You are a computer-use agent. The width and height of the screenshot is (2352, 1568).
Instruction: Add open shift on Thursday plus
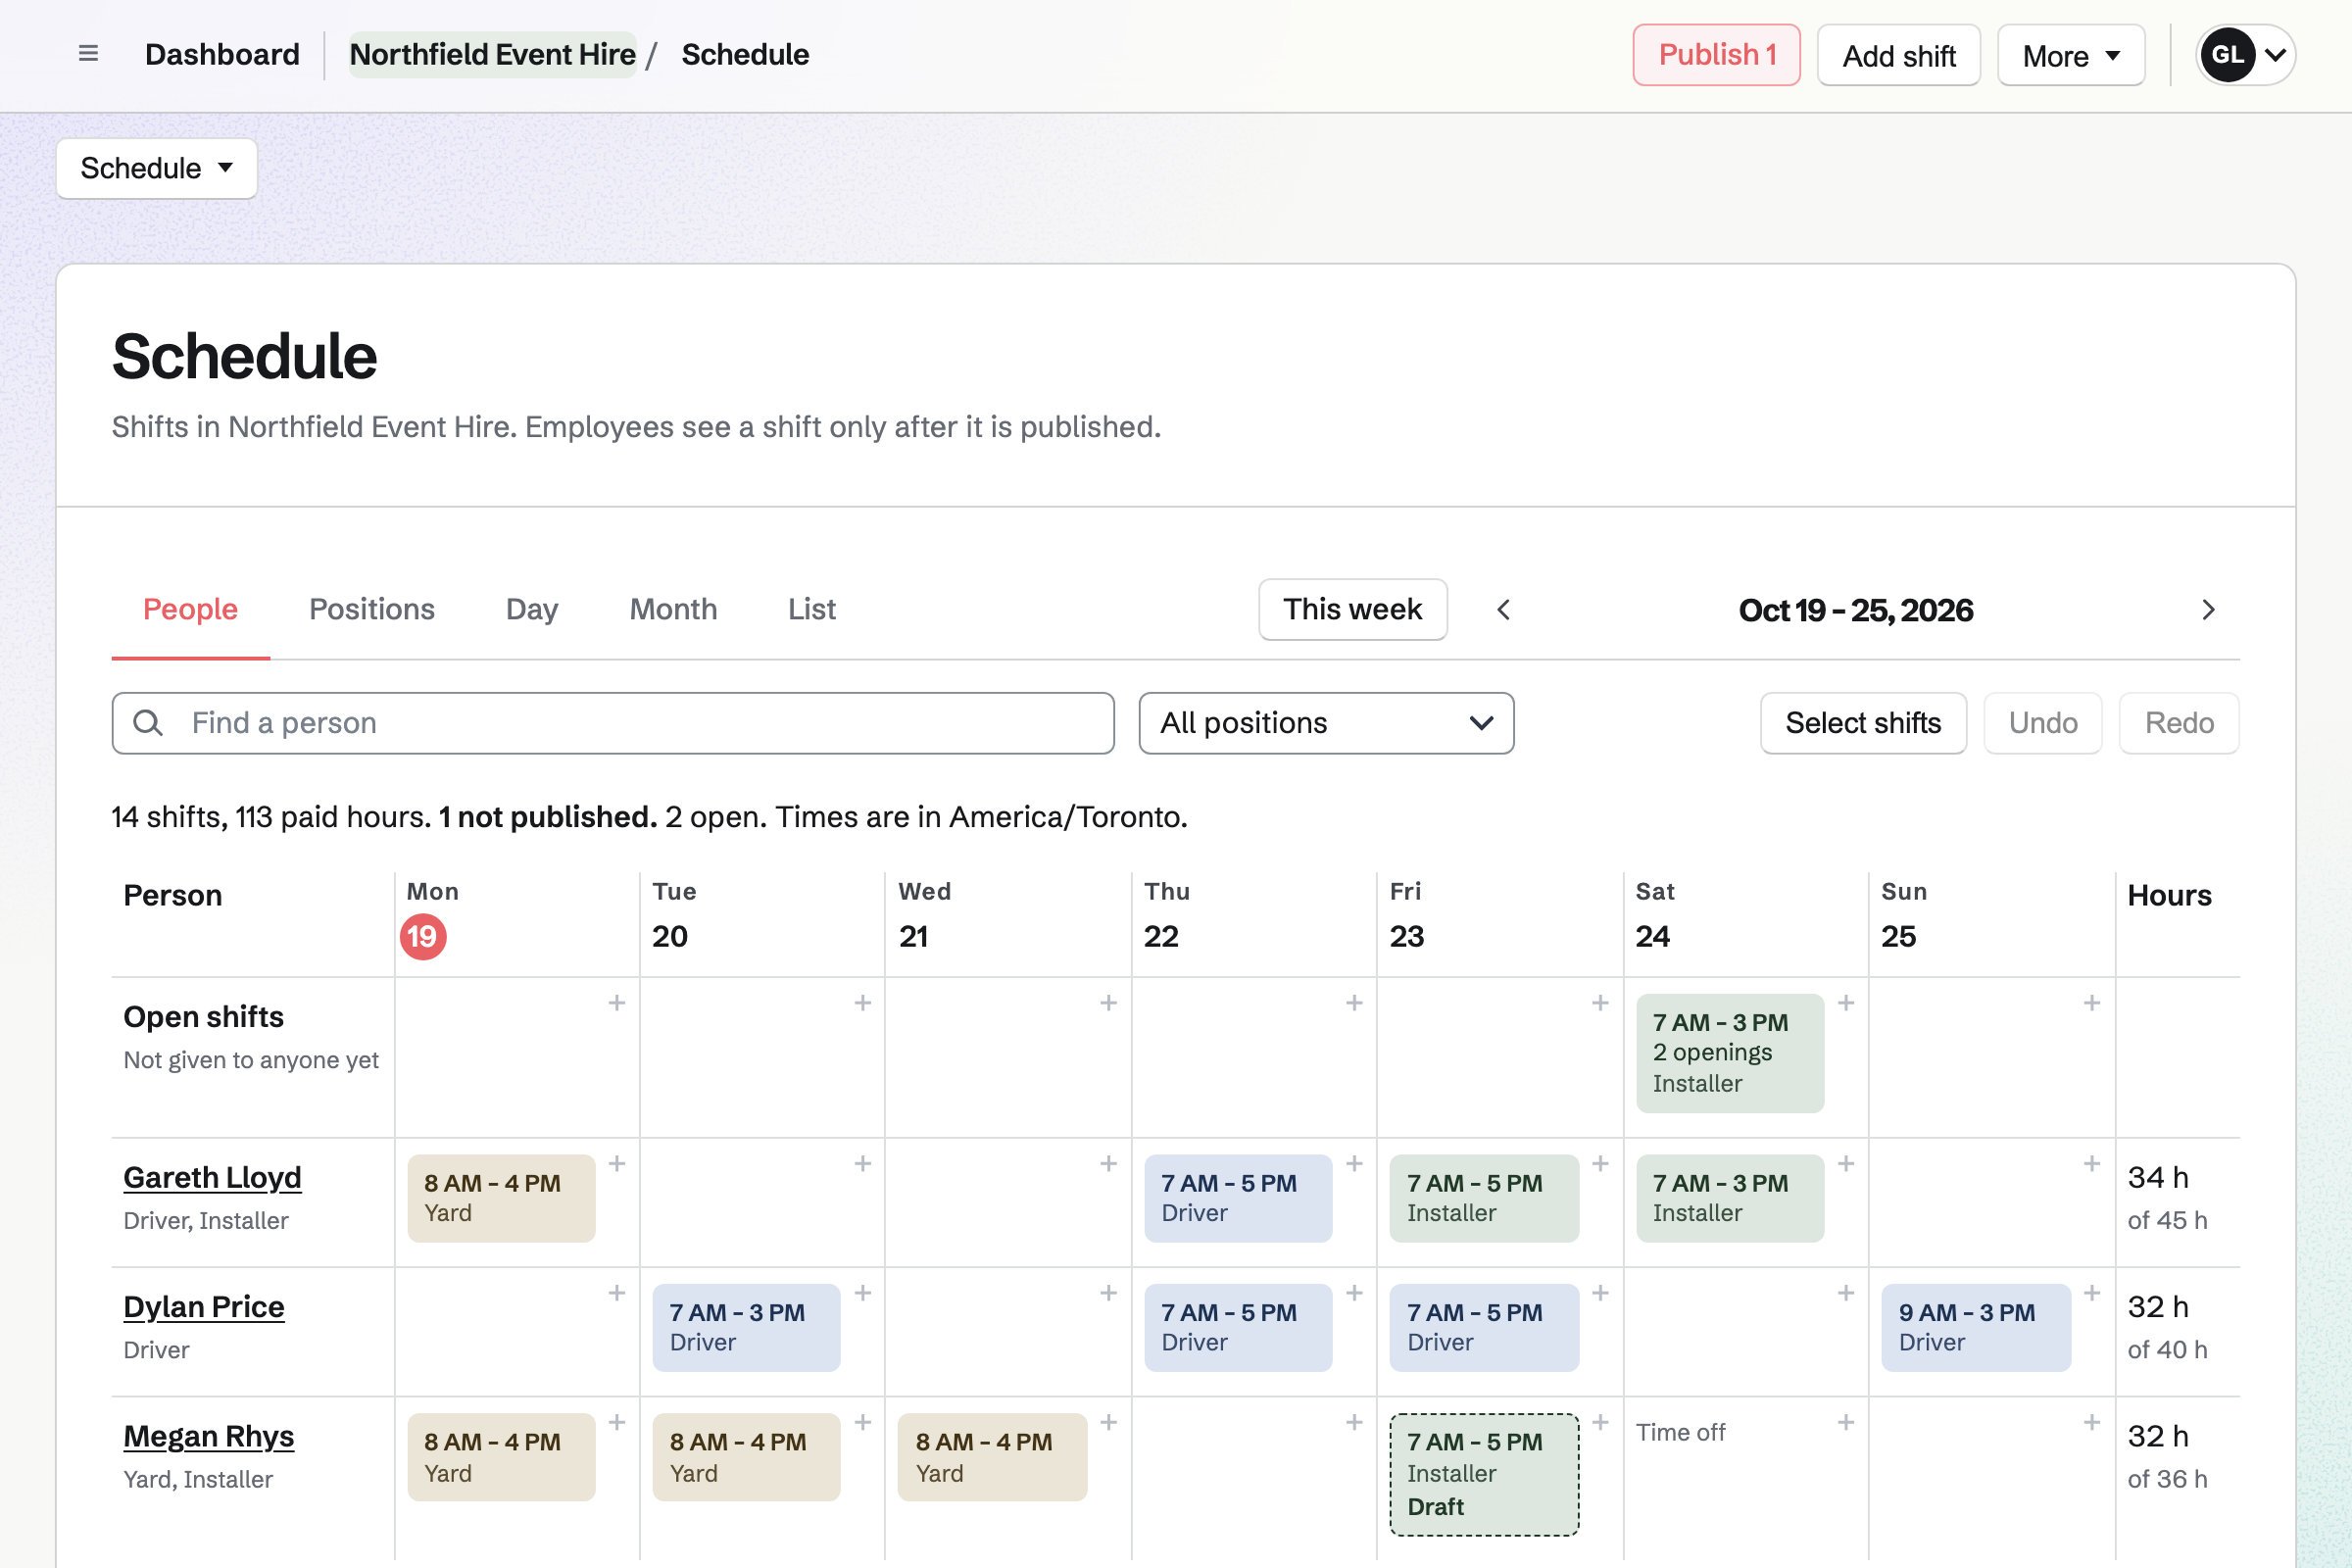coord(1354,1003)
